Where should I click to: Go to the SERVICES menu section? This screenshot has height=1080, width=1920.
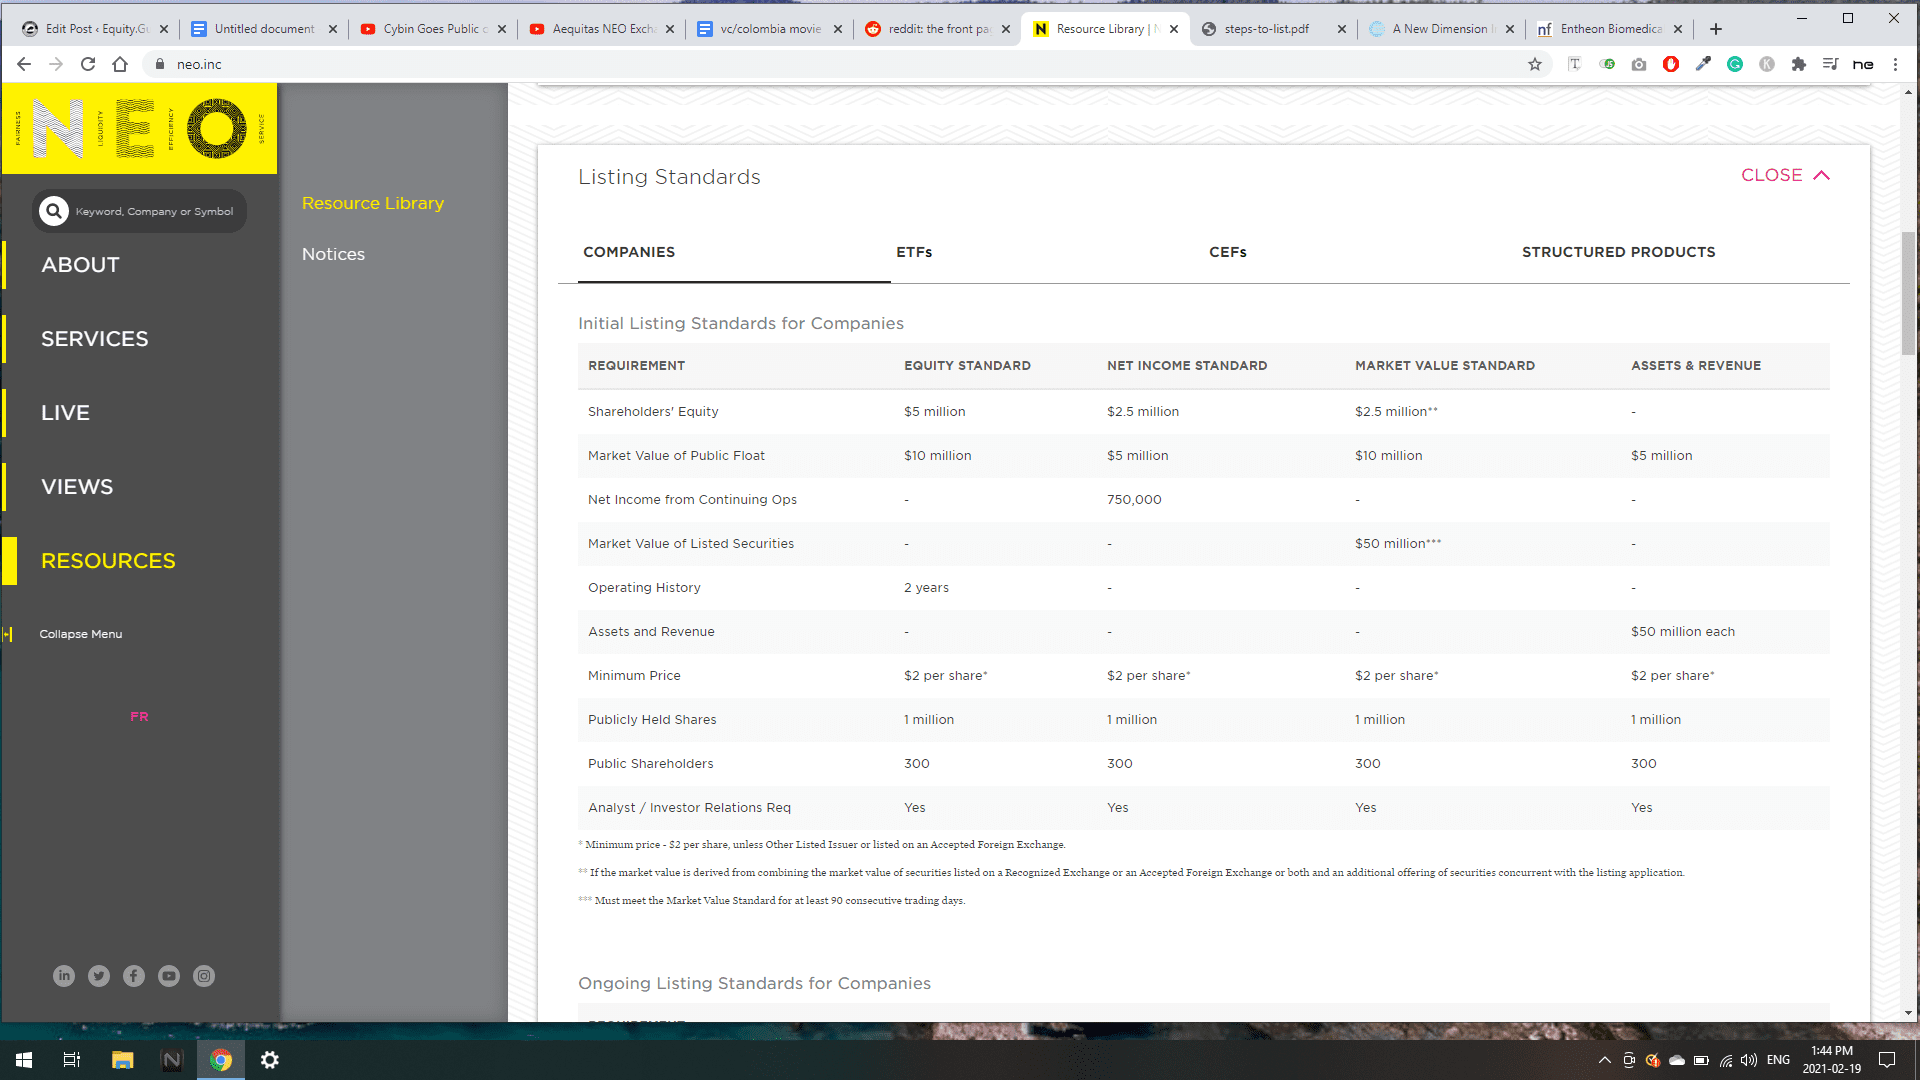click(x=95, y=339)
